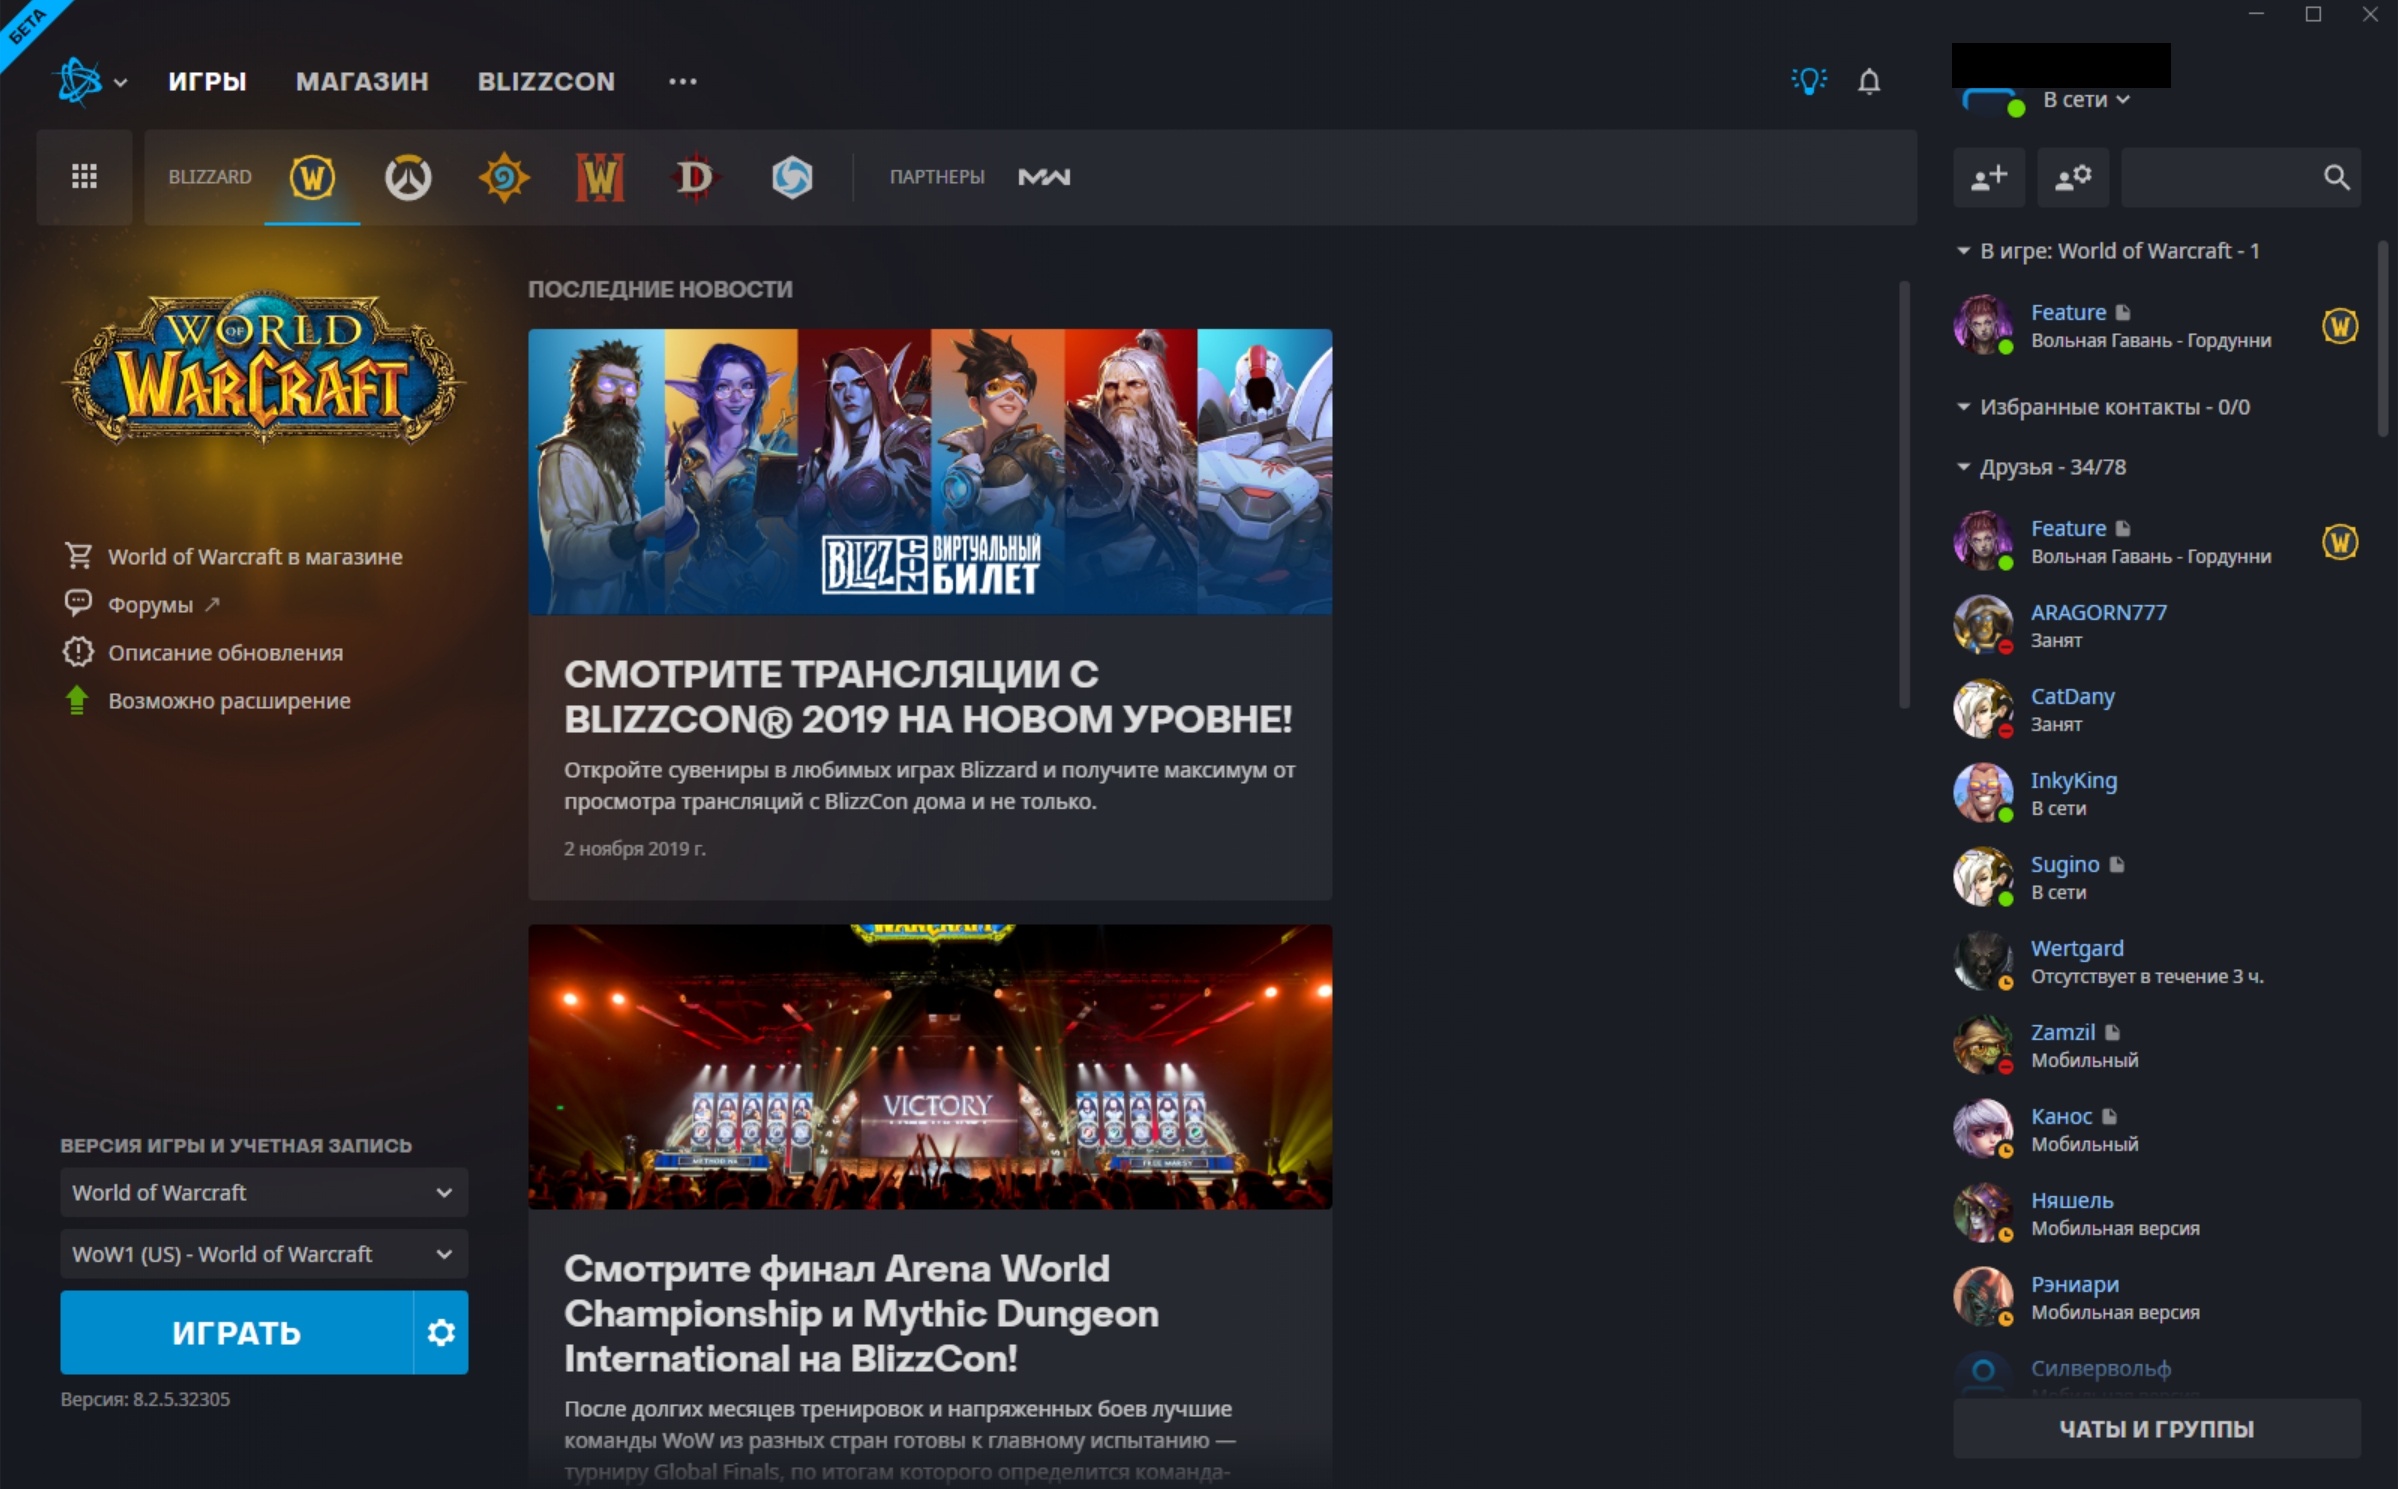Open the World of Warcraft version dropdown
The width and height of the screenshot is (2398, 1489).
point(264,1192)
